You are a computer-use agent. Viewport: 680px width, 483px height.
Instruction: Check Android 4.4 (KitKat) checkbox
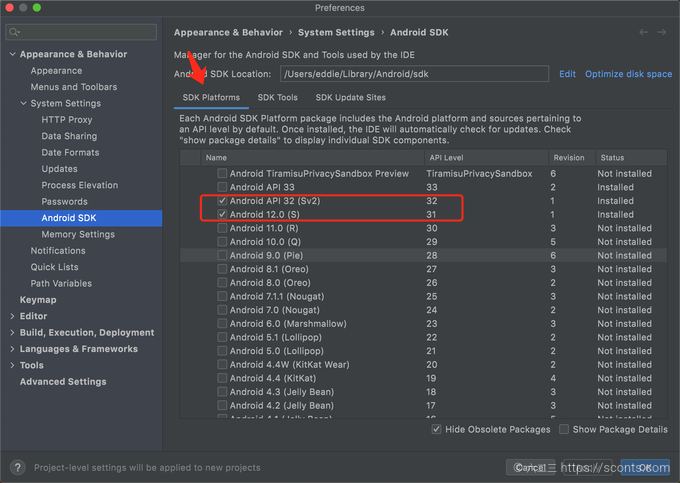coord(222,378)
